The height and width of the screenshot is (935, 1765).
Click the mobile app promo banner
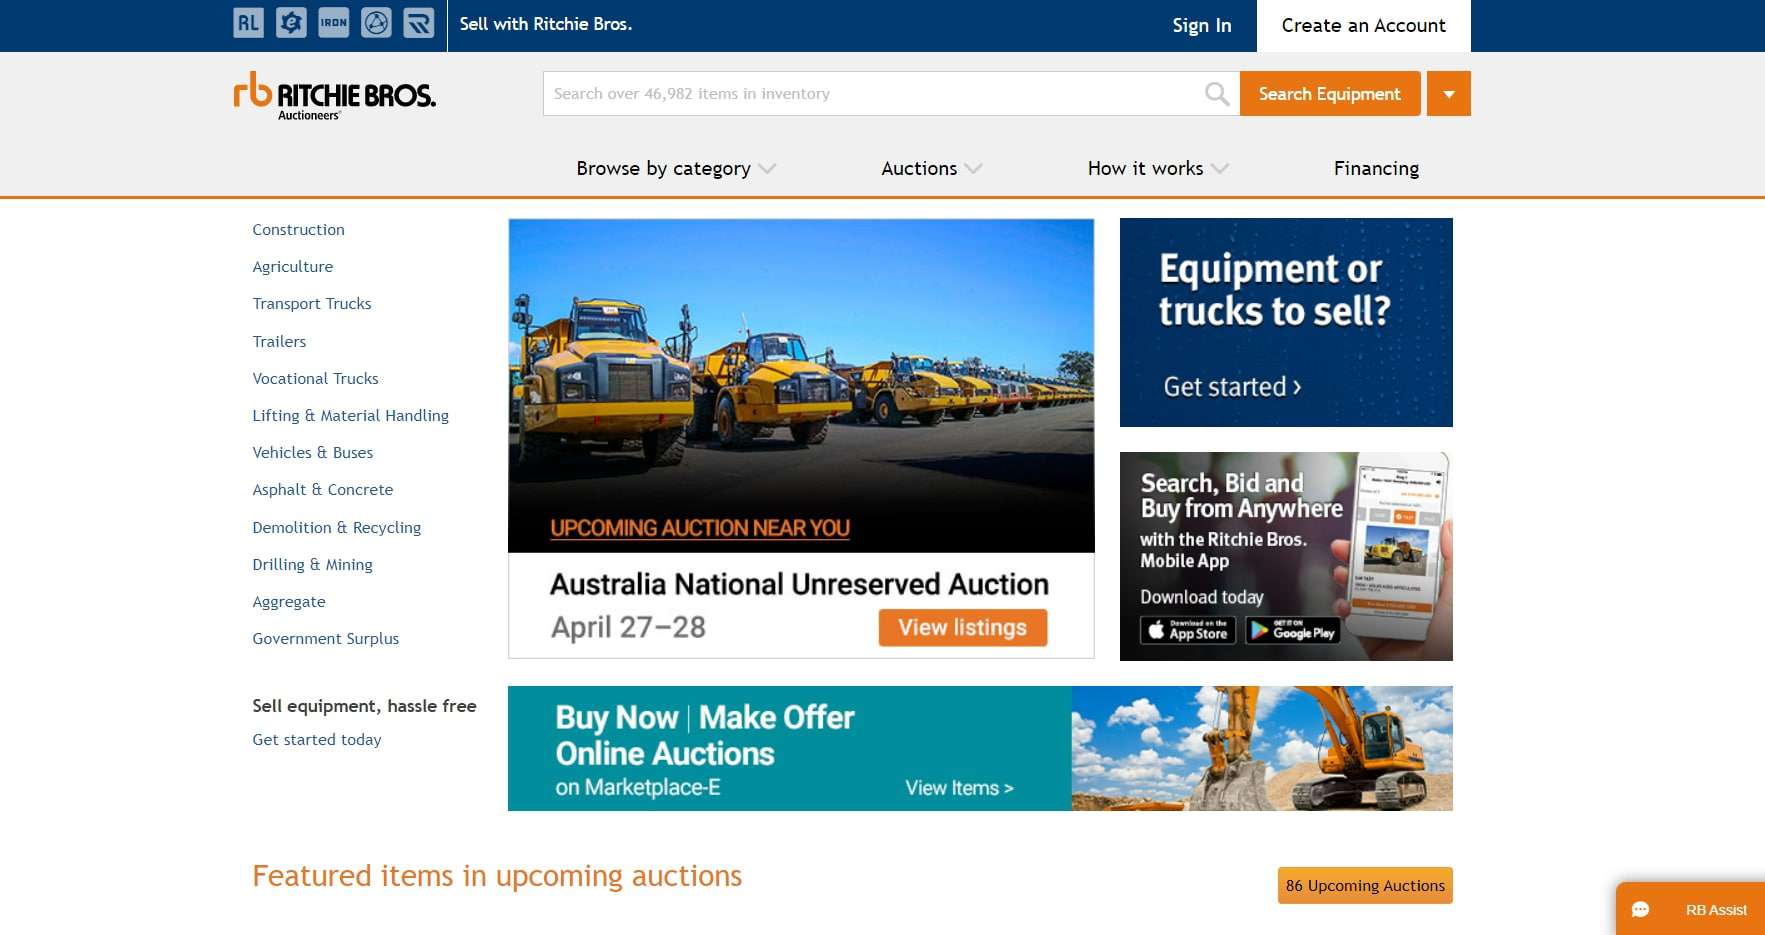click(x=1286, y=556)
